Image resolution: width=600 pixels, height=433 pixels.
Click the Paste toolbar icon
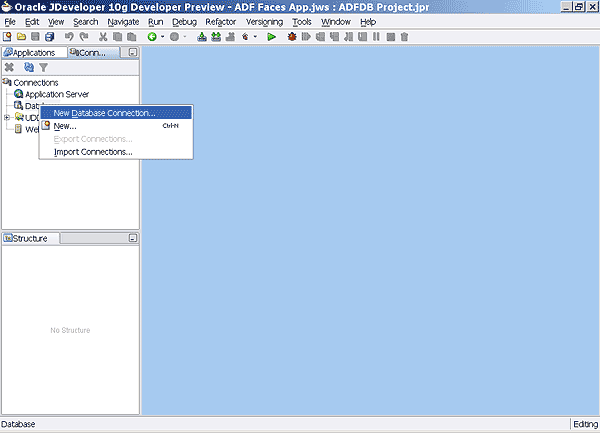132,37
